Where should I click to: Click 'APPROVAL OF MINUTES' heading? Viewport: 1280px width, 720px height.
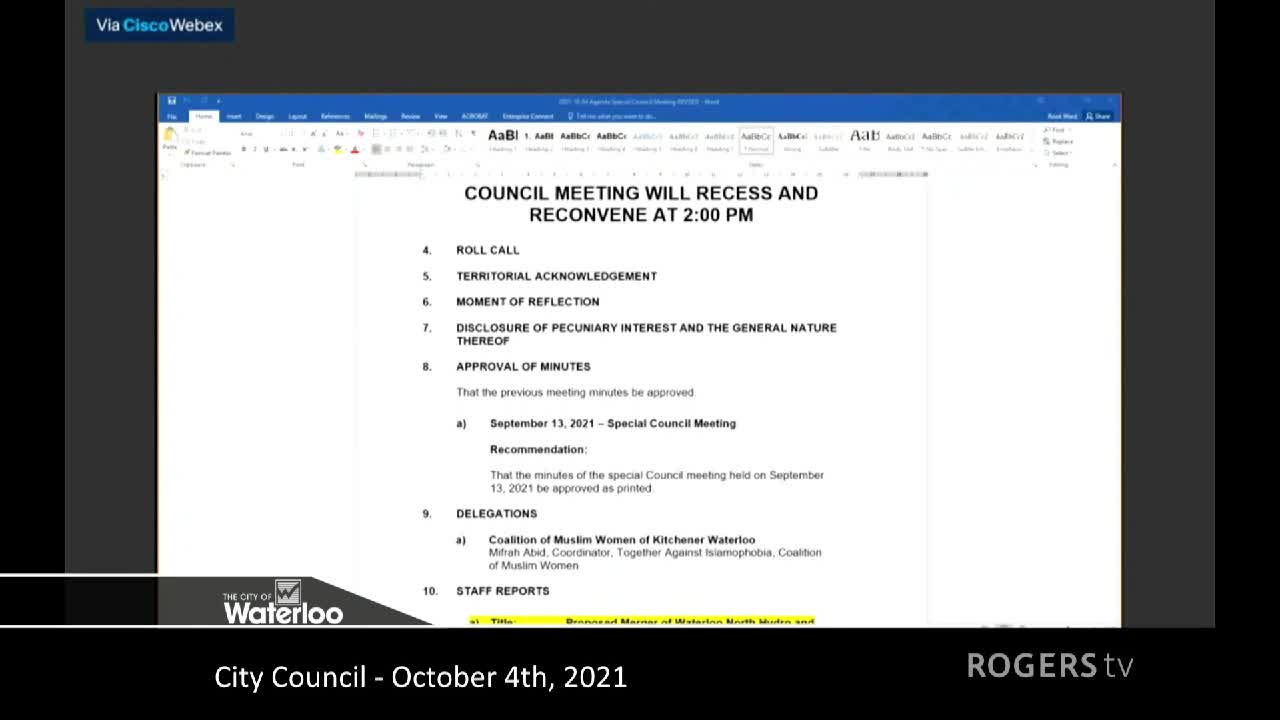(523, 367)
